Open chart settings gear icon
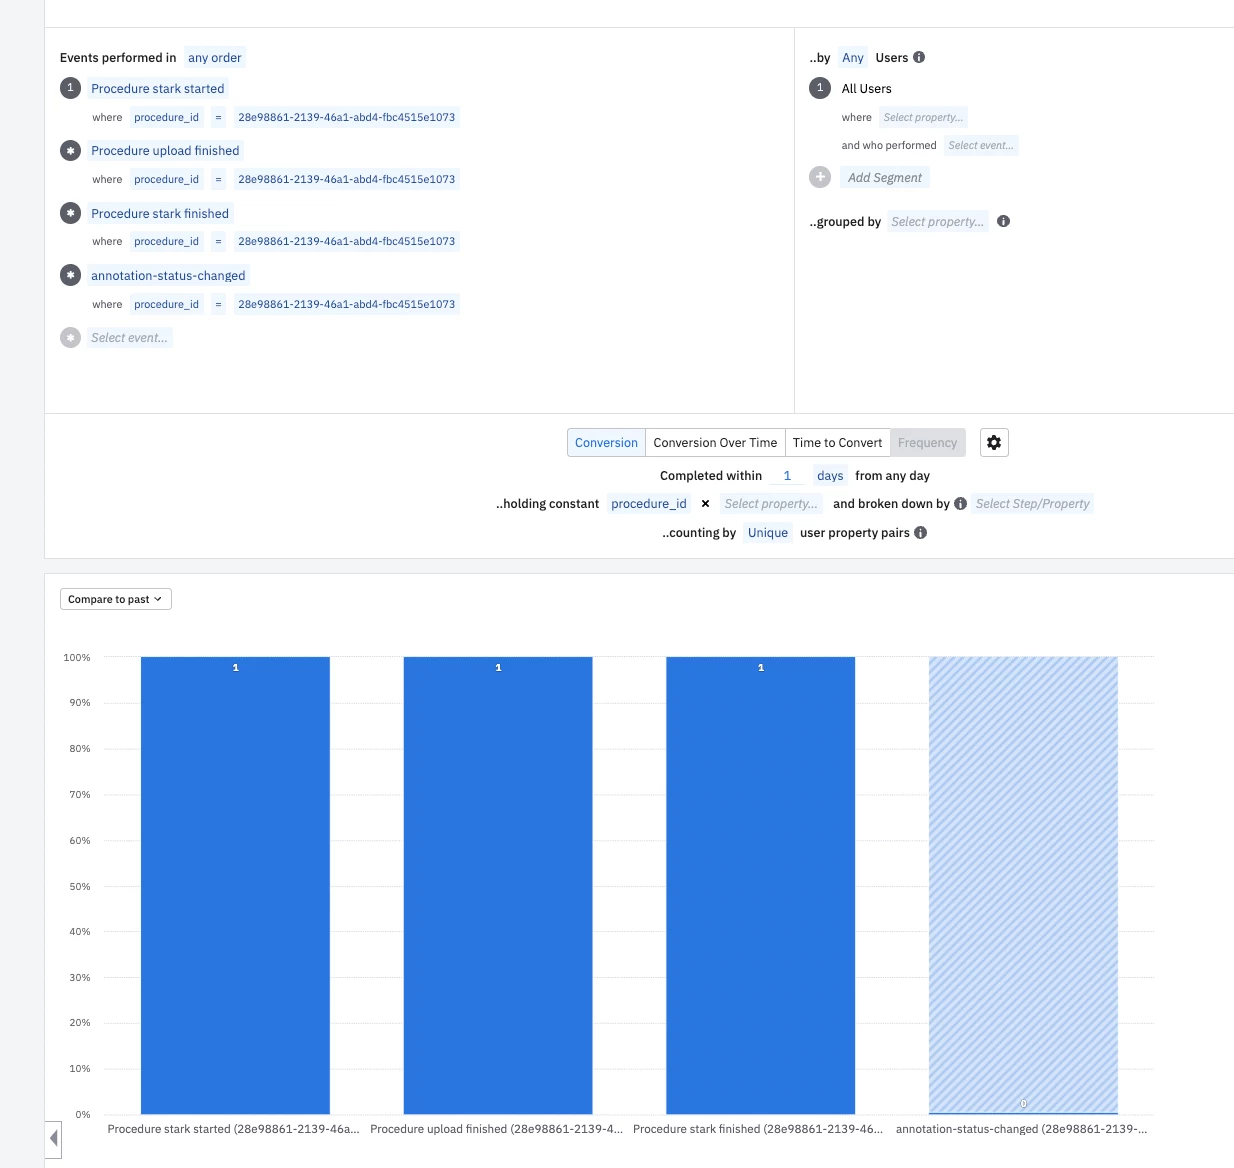Image resolution: width=1234 pixels, height=1168 pixels. [994, 442]
